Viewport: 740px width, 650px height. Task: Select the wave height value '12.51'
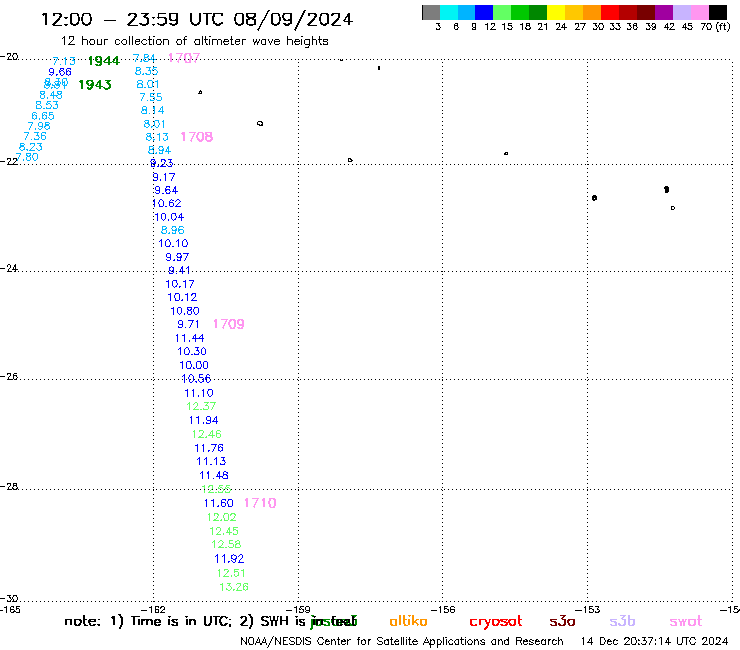coord(231,573)
